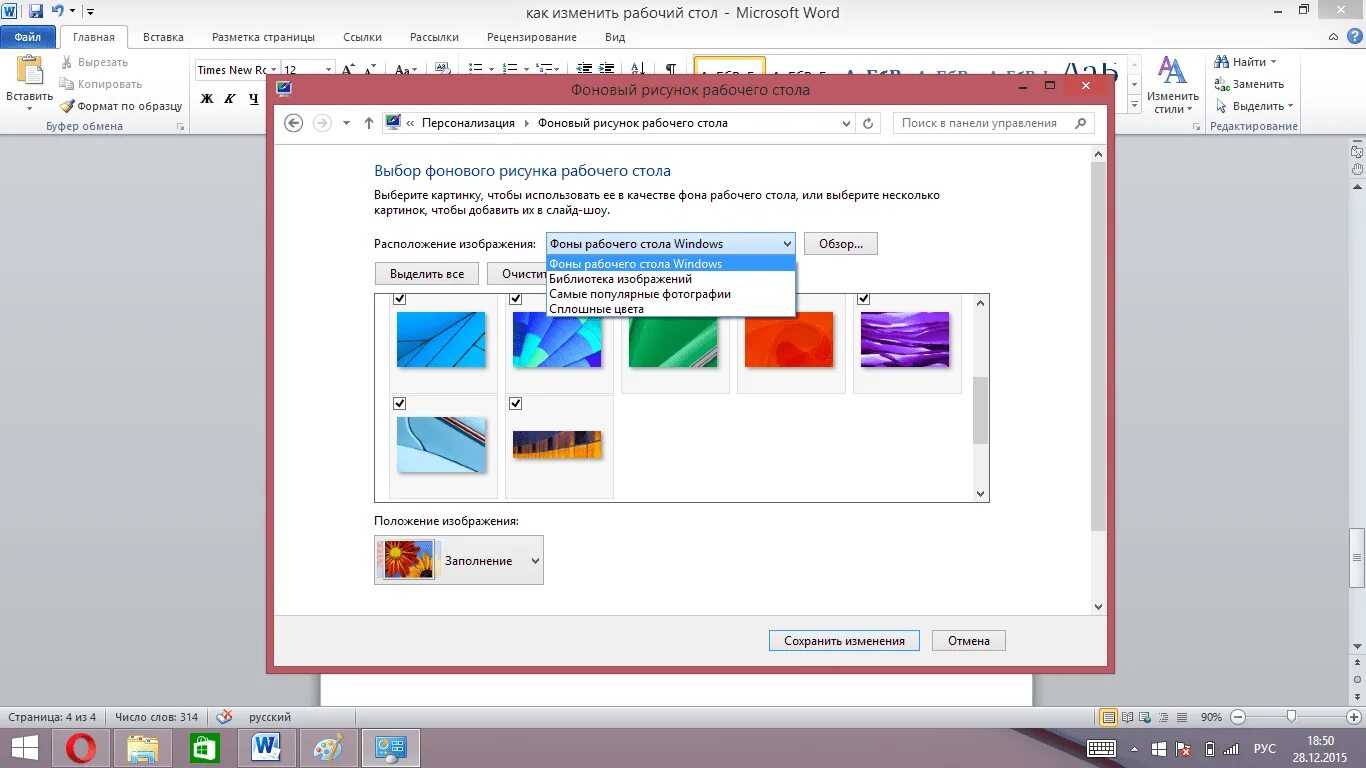Choose Сплошные цвета option
Image resolution: width=1366 pixels, height=768 pixels.
[x=671, y=309]
